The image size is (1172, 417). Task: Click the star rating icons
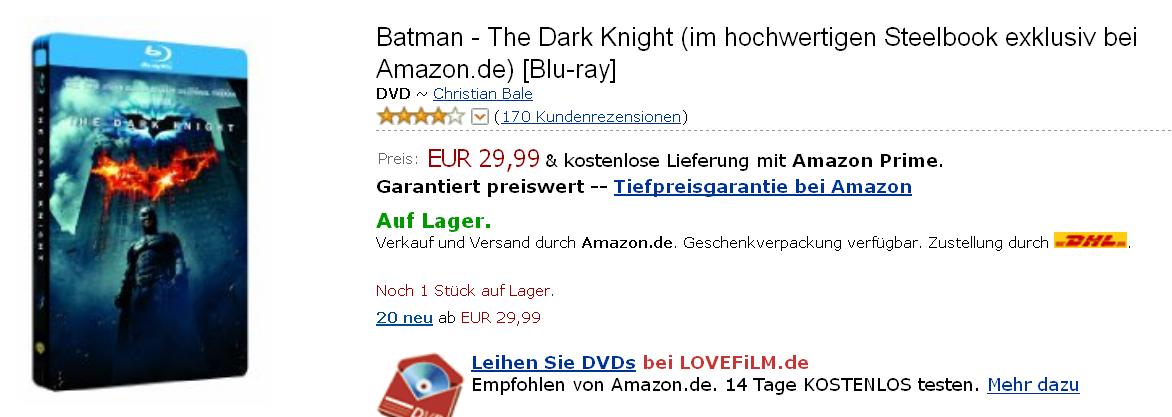pyautogui.click(x=421, y=117)
